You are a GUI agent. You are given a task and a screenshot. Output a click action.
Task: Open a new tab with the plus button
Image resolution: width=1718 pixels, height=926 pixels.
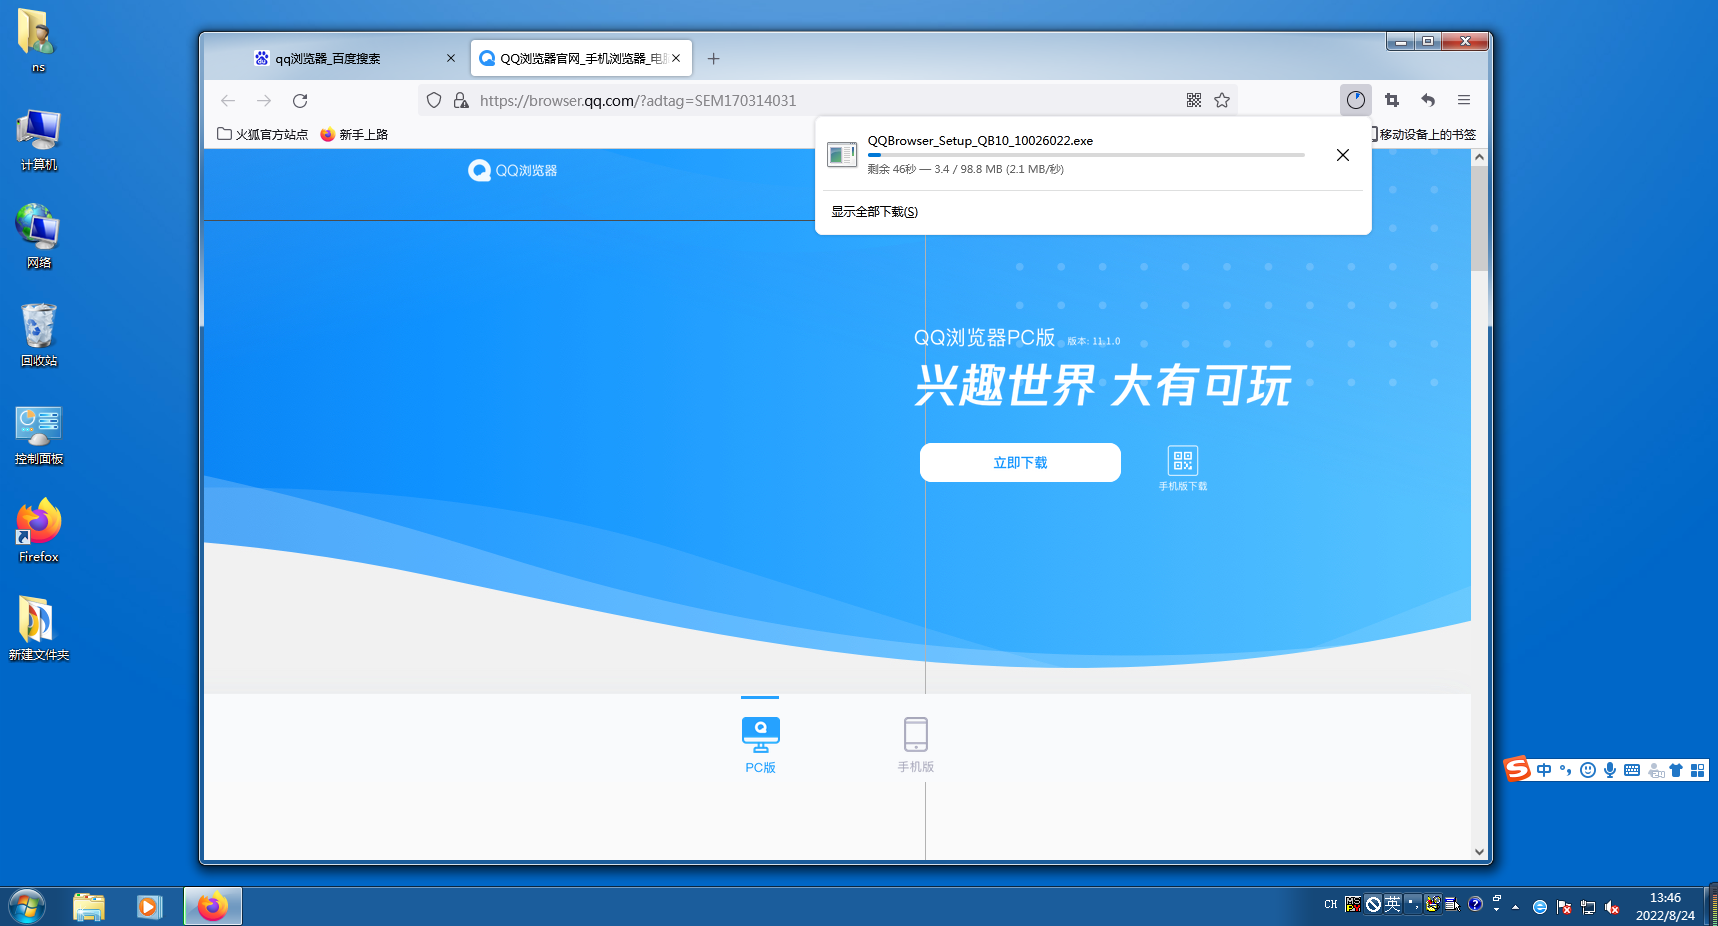coord(714,59)
